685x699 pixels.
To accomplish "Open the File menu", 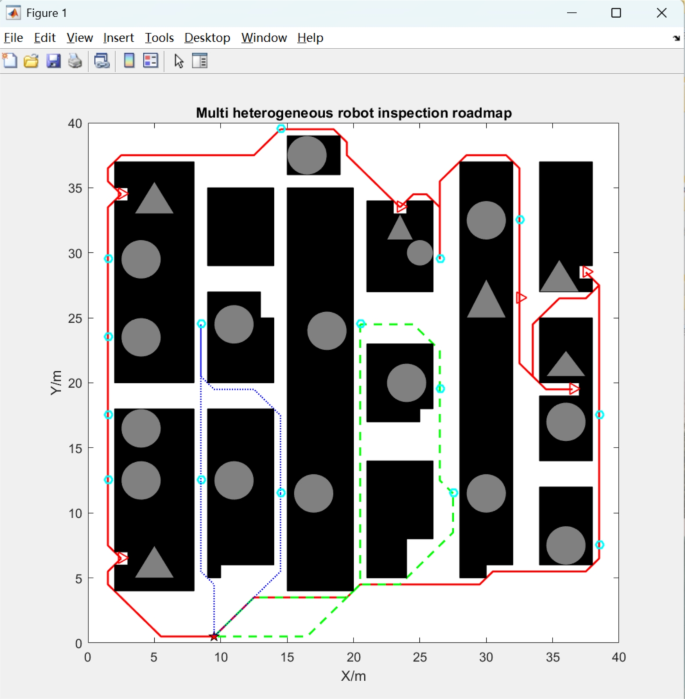I will (x=14, y=38).
